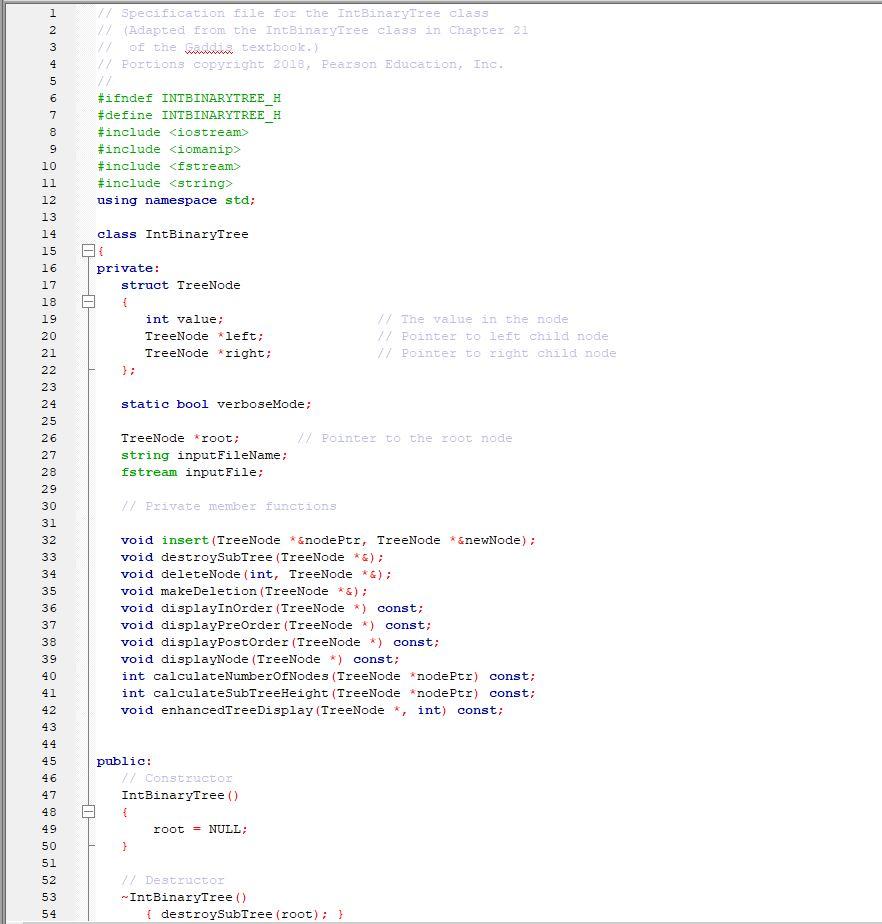Select line number 14
The height and width of the screenshot is (924, 882).
click(x=47, y=233)
